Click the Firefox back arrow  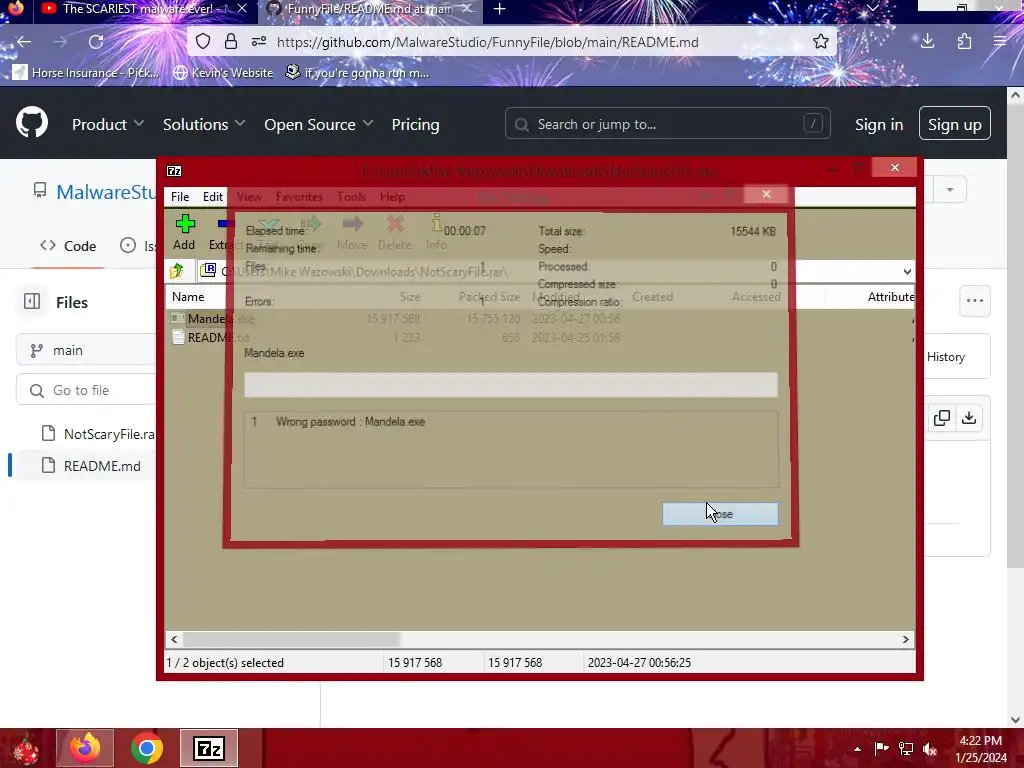tap(24, 42)
